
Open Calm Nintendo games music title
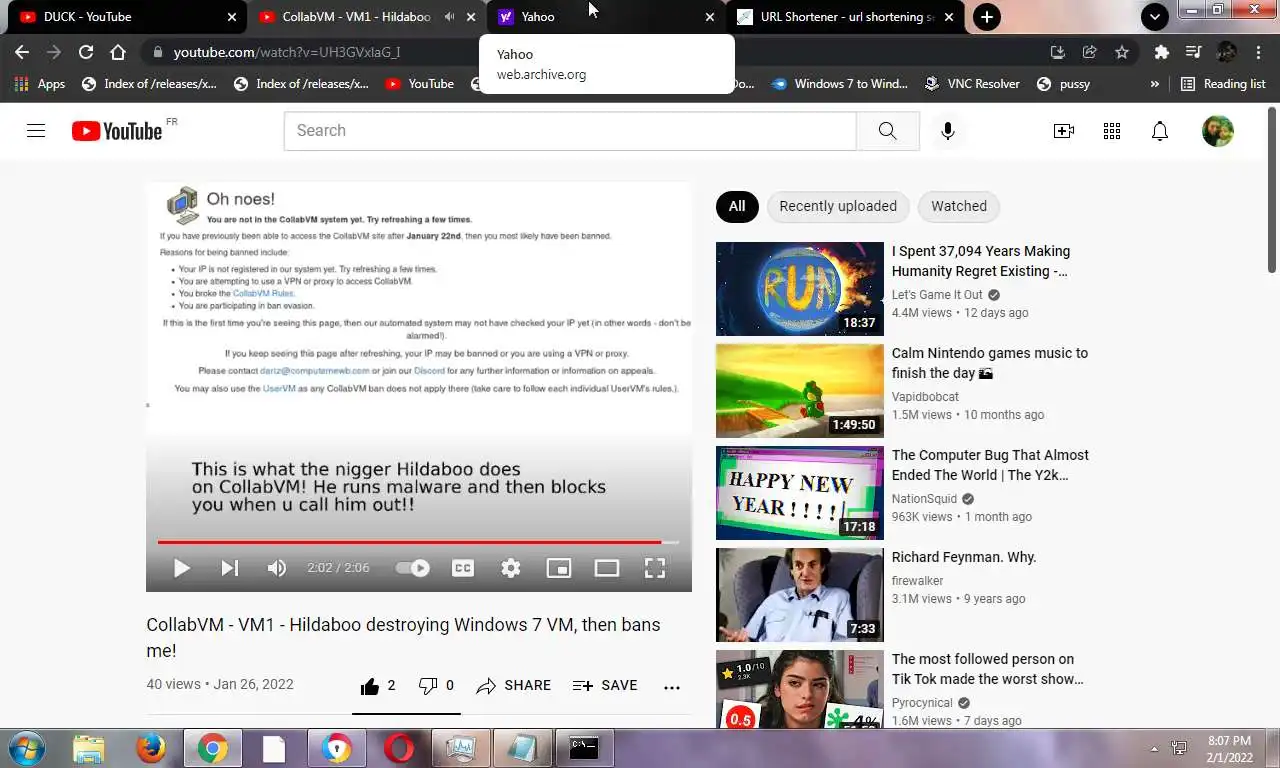point(990,363)
